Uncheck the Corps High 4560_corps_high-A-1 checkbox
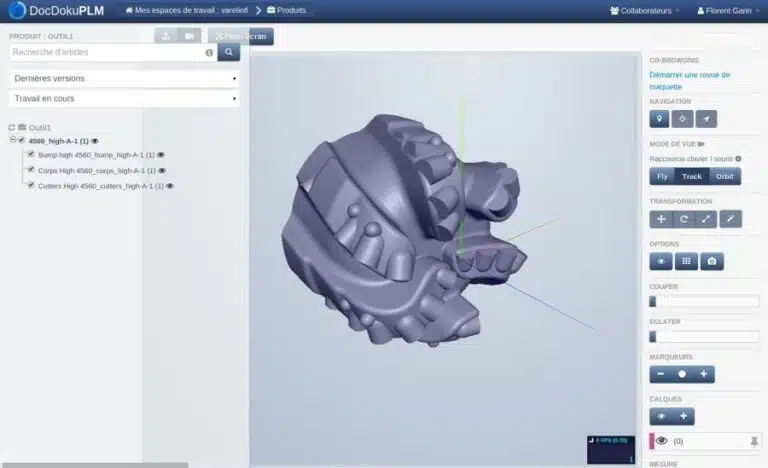 point(31,170)
